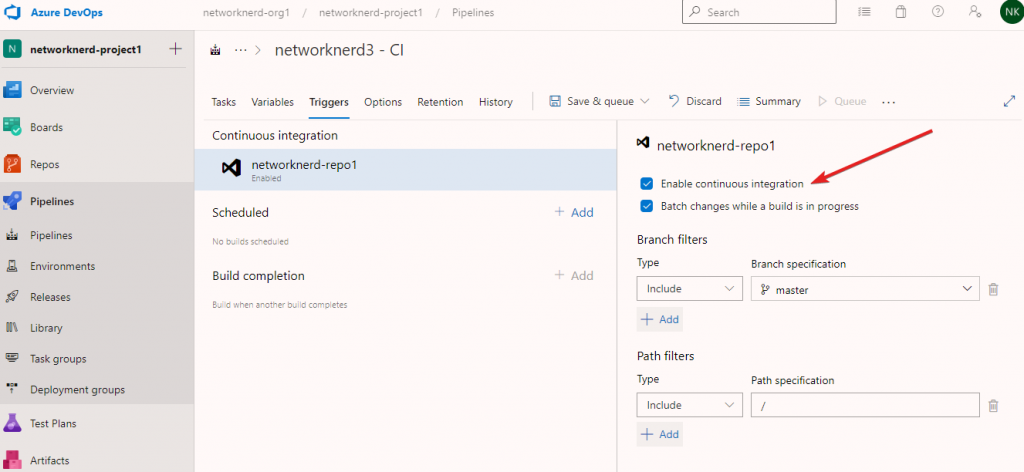Click the plus icon beside networknerd-project1
Screen dimensions: 1024x472
click(x=175, y=49)
